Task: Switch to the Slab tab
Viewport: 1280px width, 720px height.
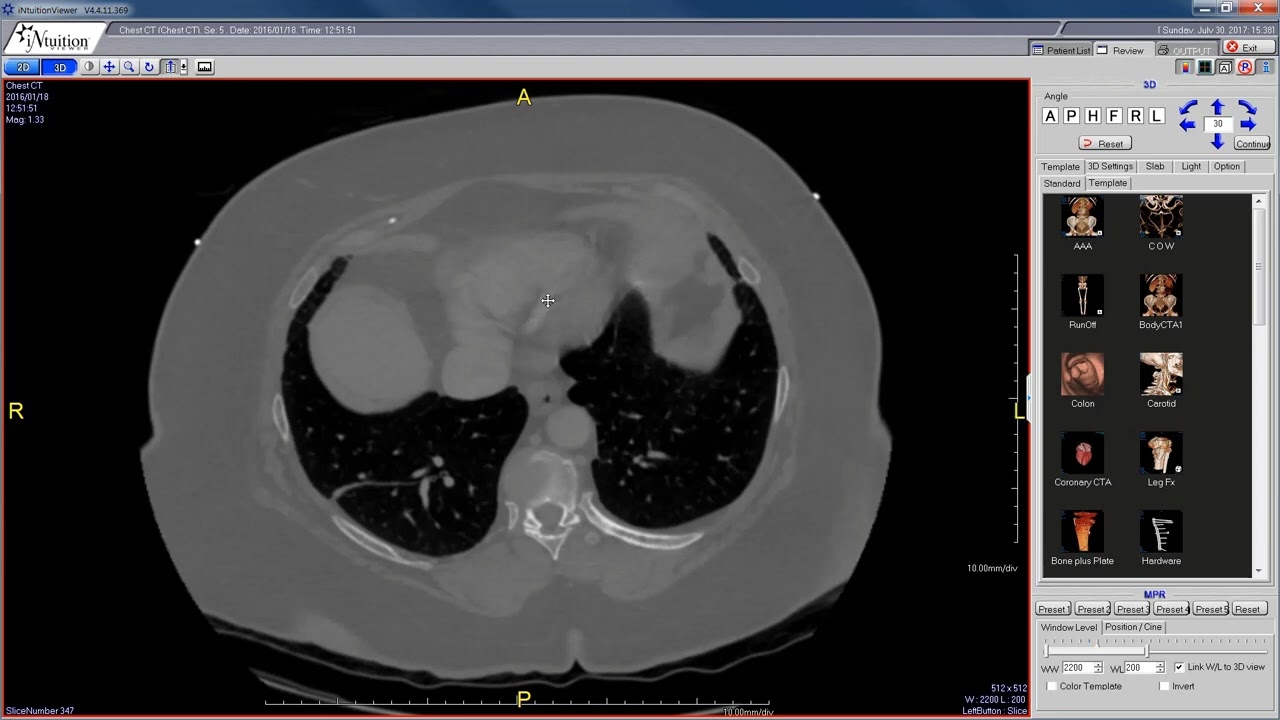Action: pos(1155,167)
